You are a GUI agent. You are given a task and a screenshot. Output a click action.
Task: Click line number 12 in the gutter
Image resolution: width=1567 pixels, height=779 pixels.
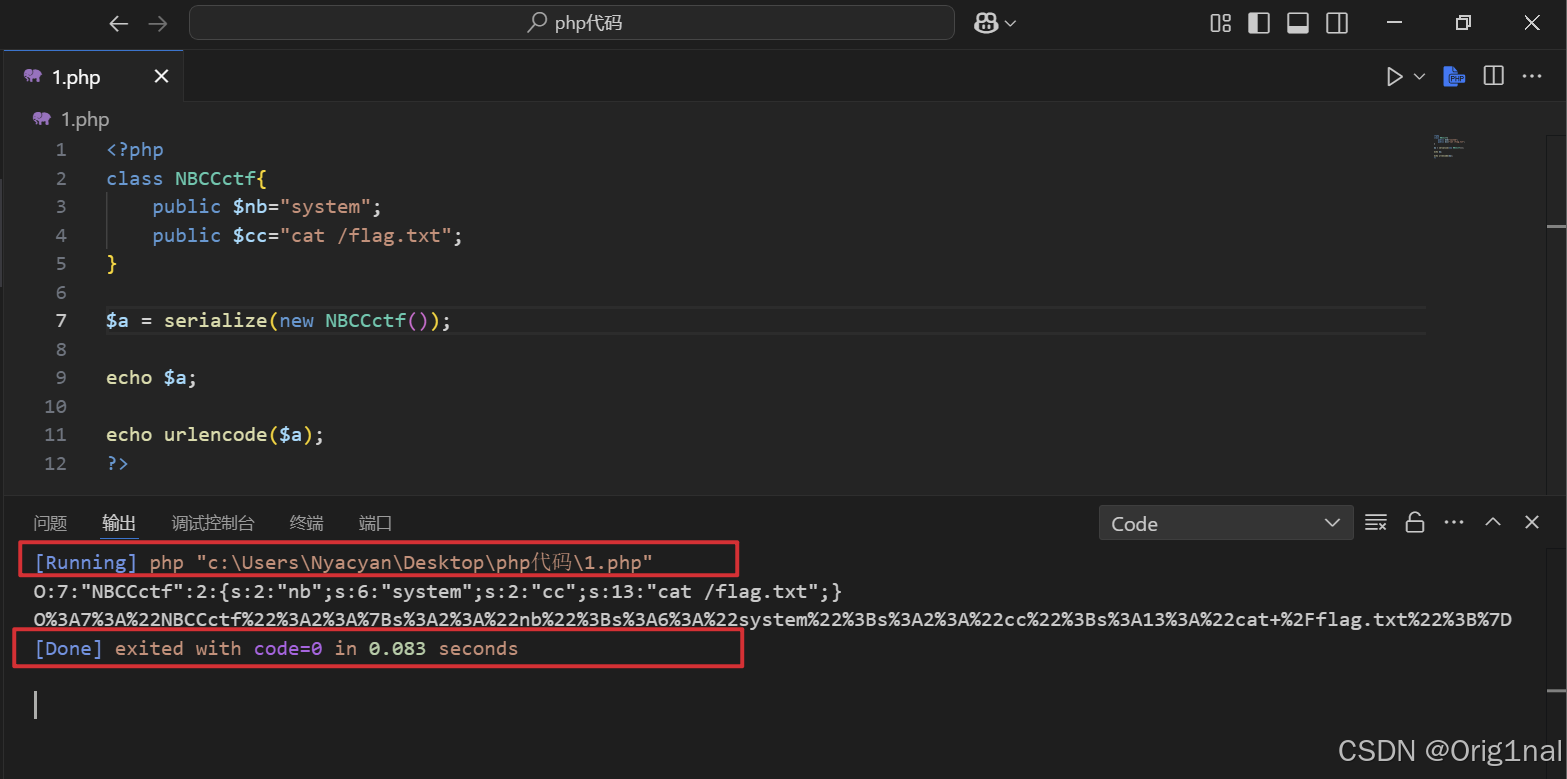pos(57,464)
